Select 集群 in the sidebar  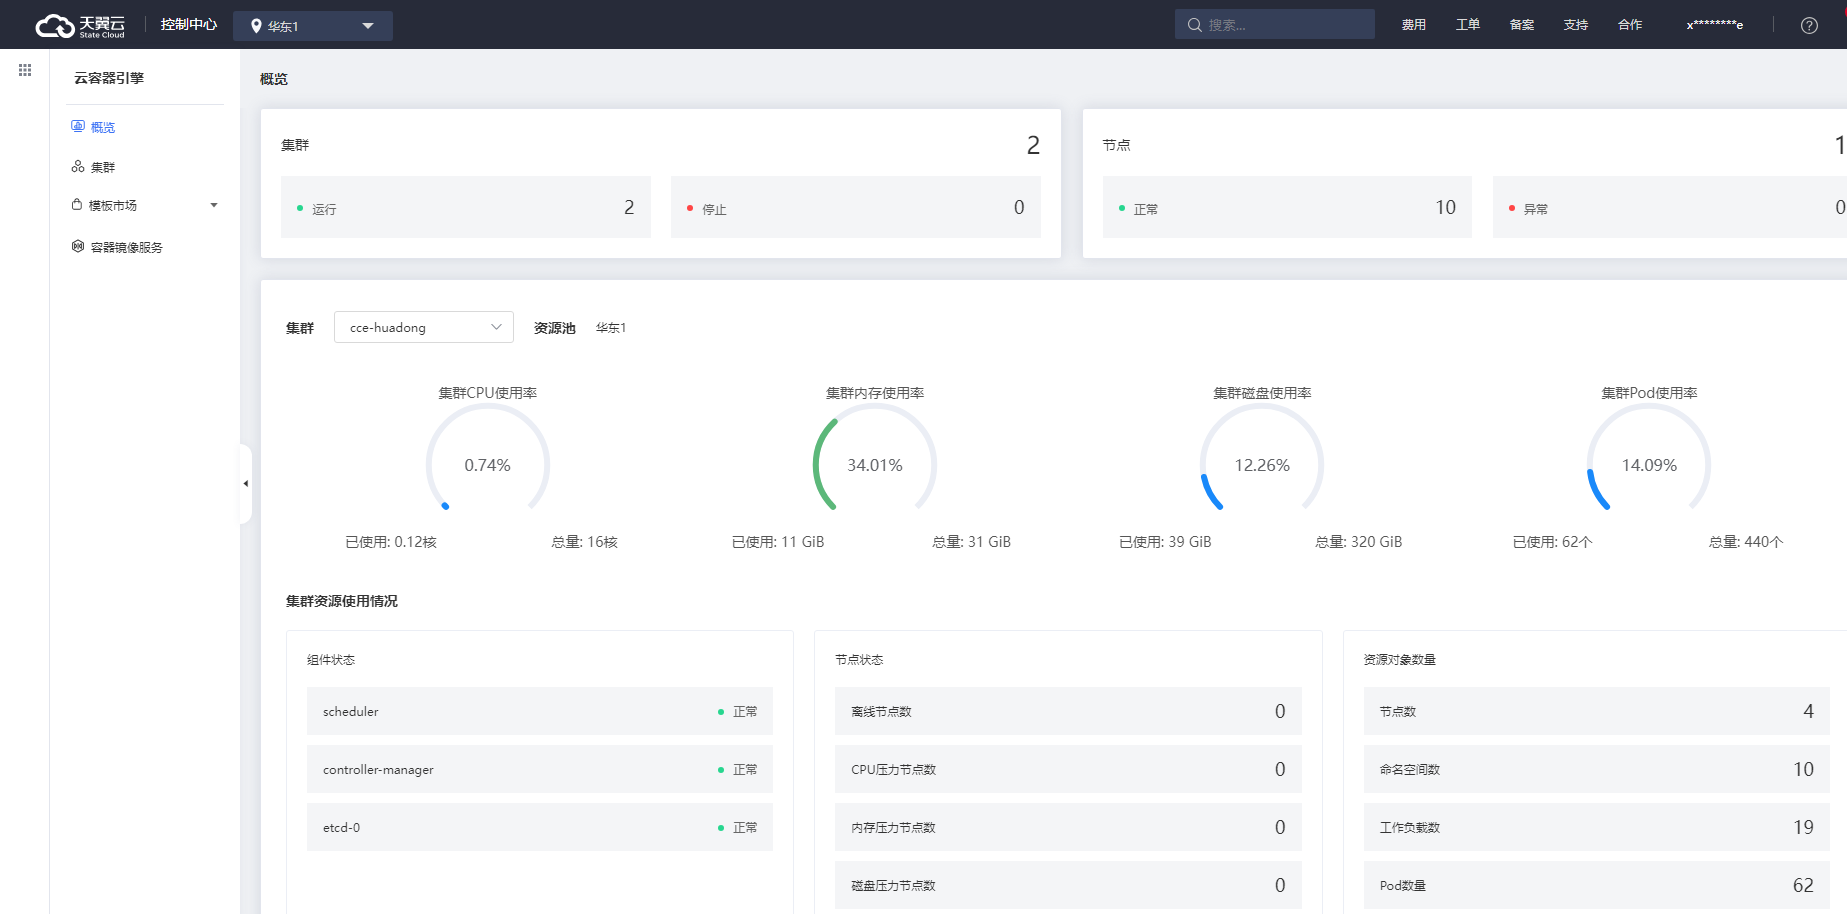pos(103,167)
